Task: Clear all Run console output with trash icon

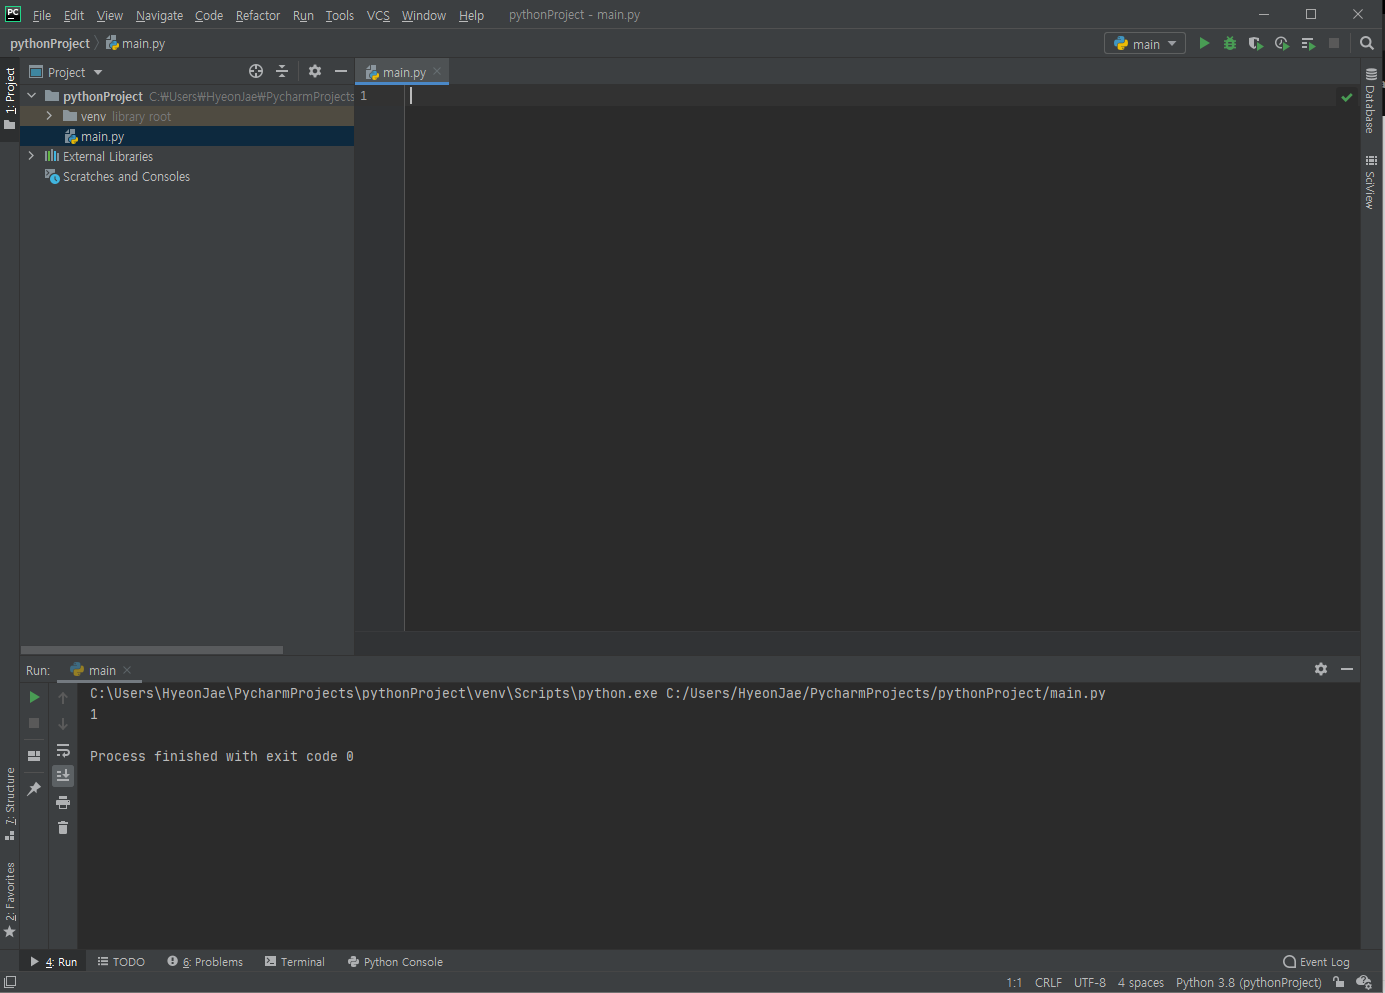Action: [63, 828]
